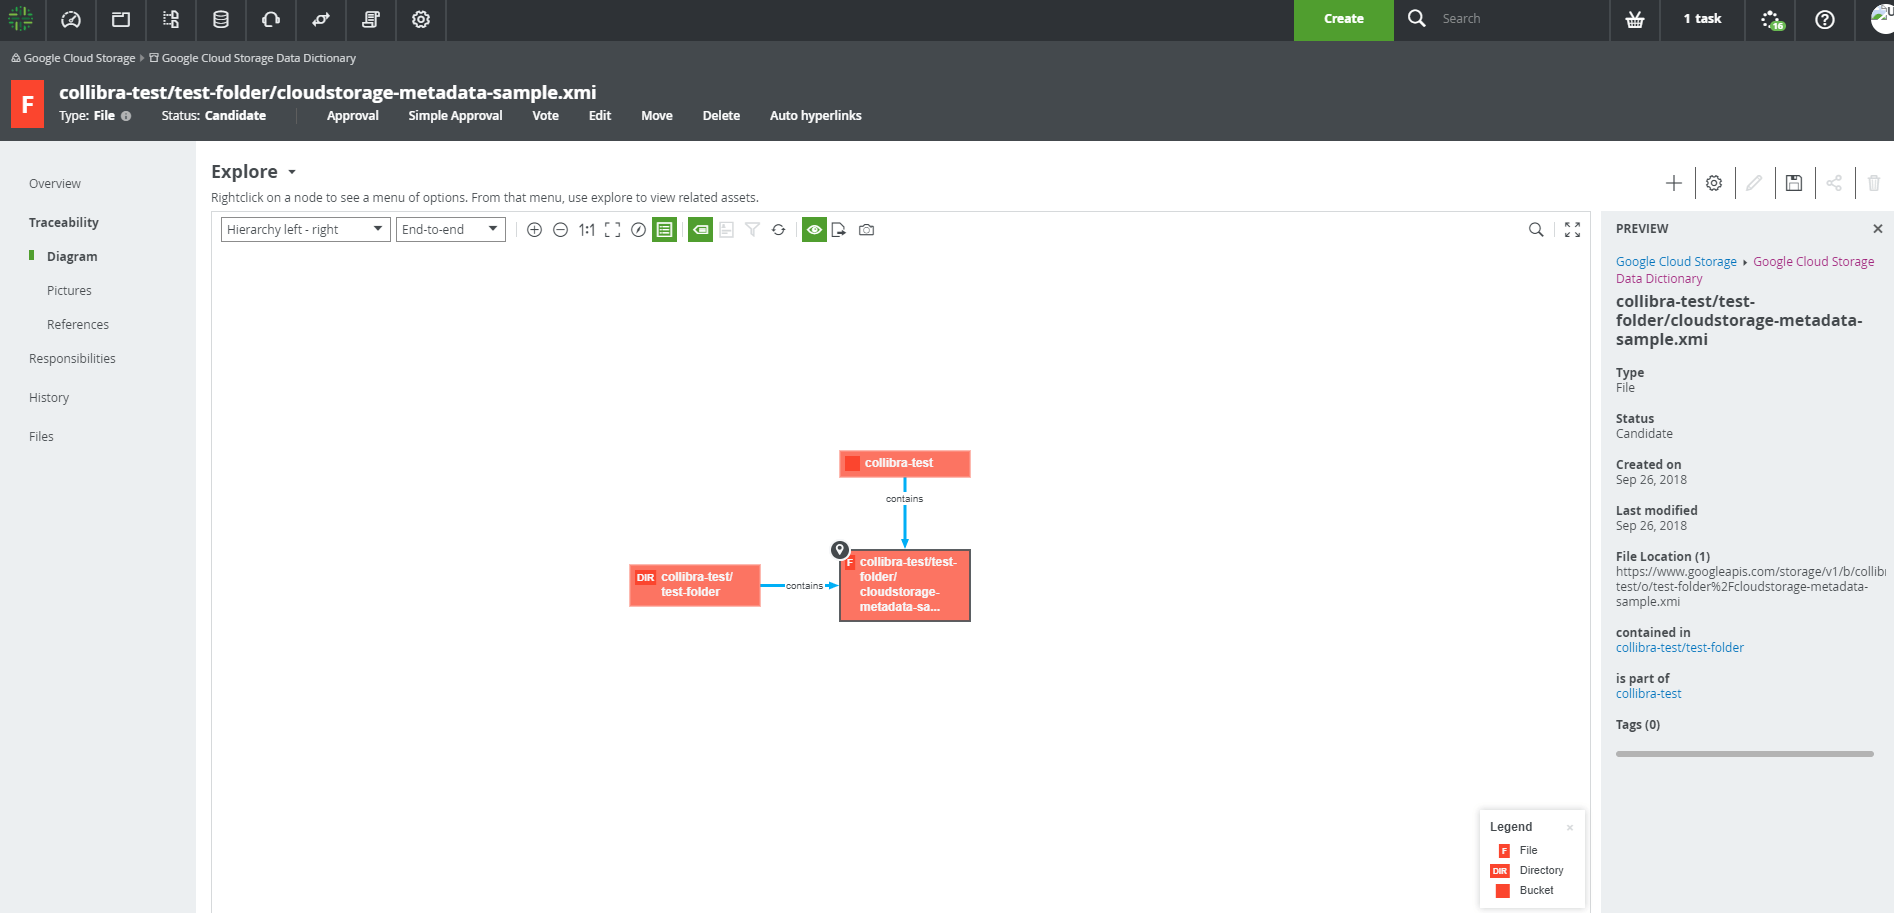Search within the diagram

(1536, 230)
